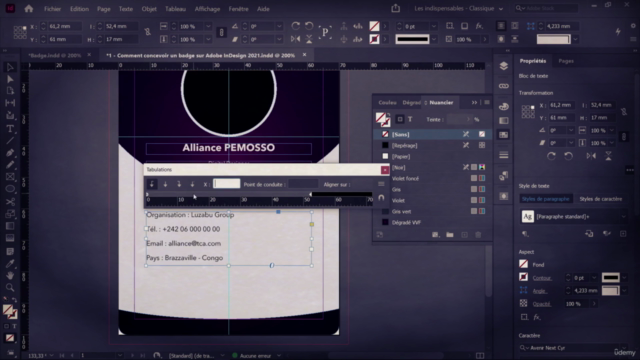Close the Tabulations panel
The image size is (640, 360).
384,170
